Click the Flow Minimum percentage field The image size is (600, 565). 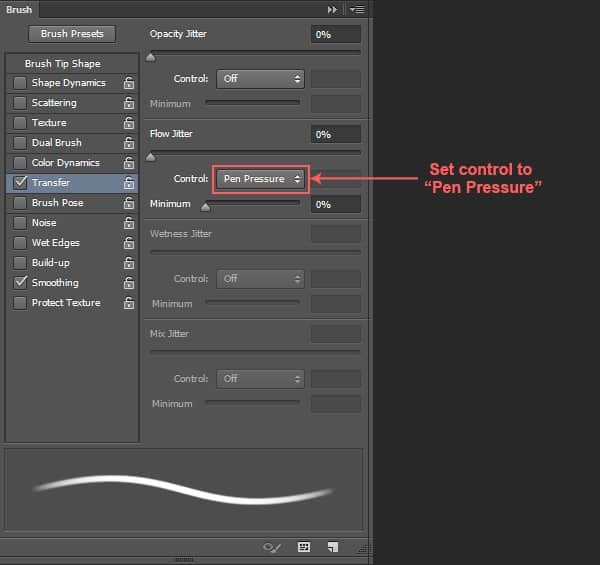tap(336, 204)
